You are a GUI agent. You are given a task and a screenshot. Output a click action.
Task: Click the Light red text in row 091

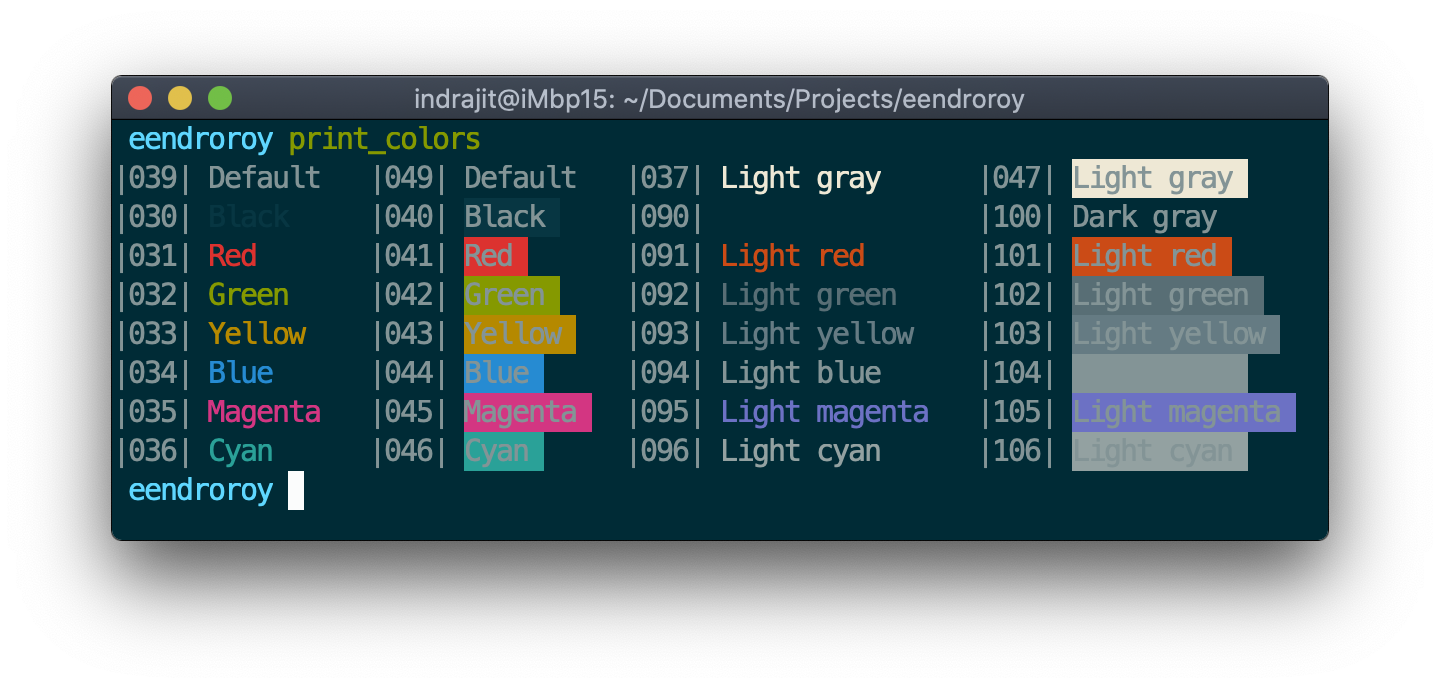point(793,256)
